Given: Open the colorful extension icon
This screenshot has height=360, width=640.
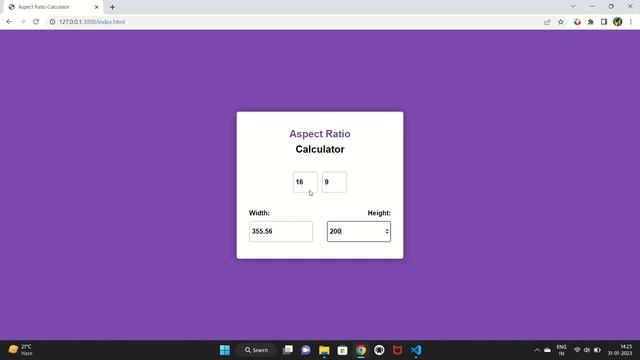Looking at the screenshot, I should point(577,22).
